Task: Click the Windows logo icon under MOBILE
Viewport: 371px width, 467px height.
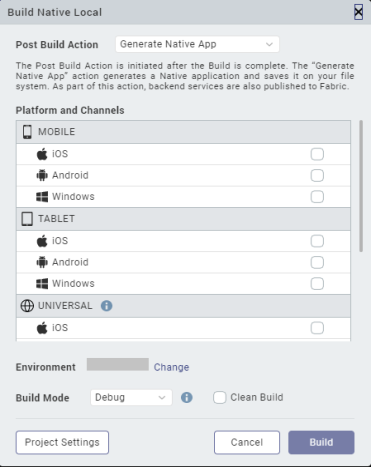Action: (x=42, y=197)
